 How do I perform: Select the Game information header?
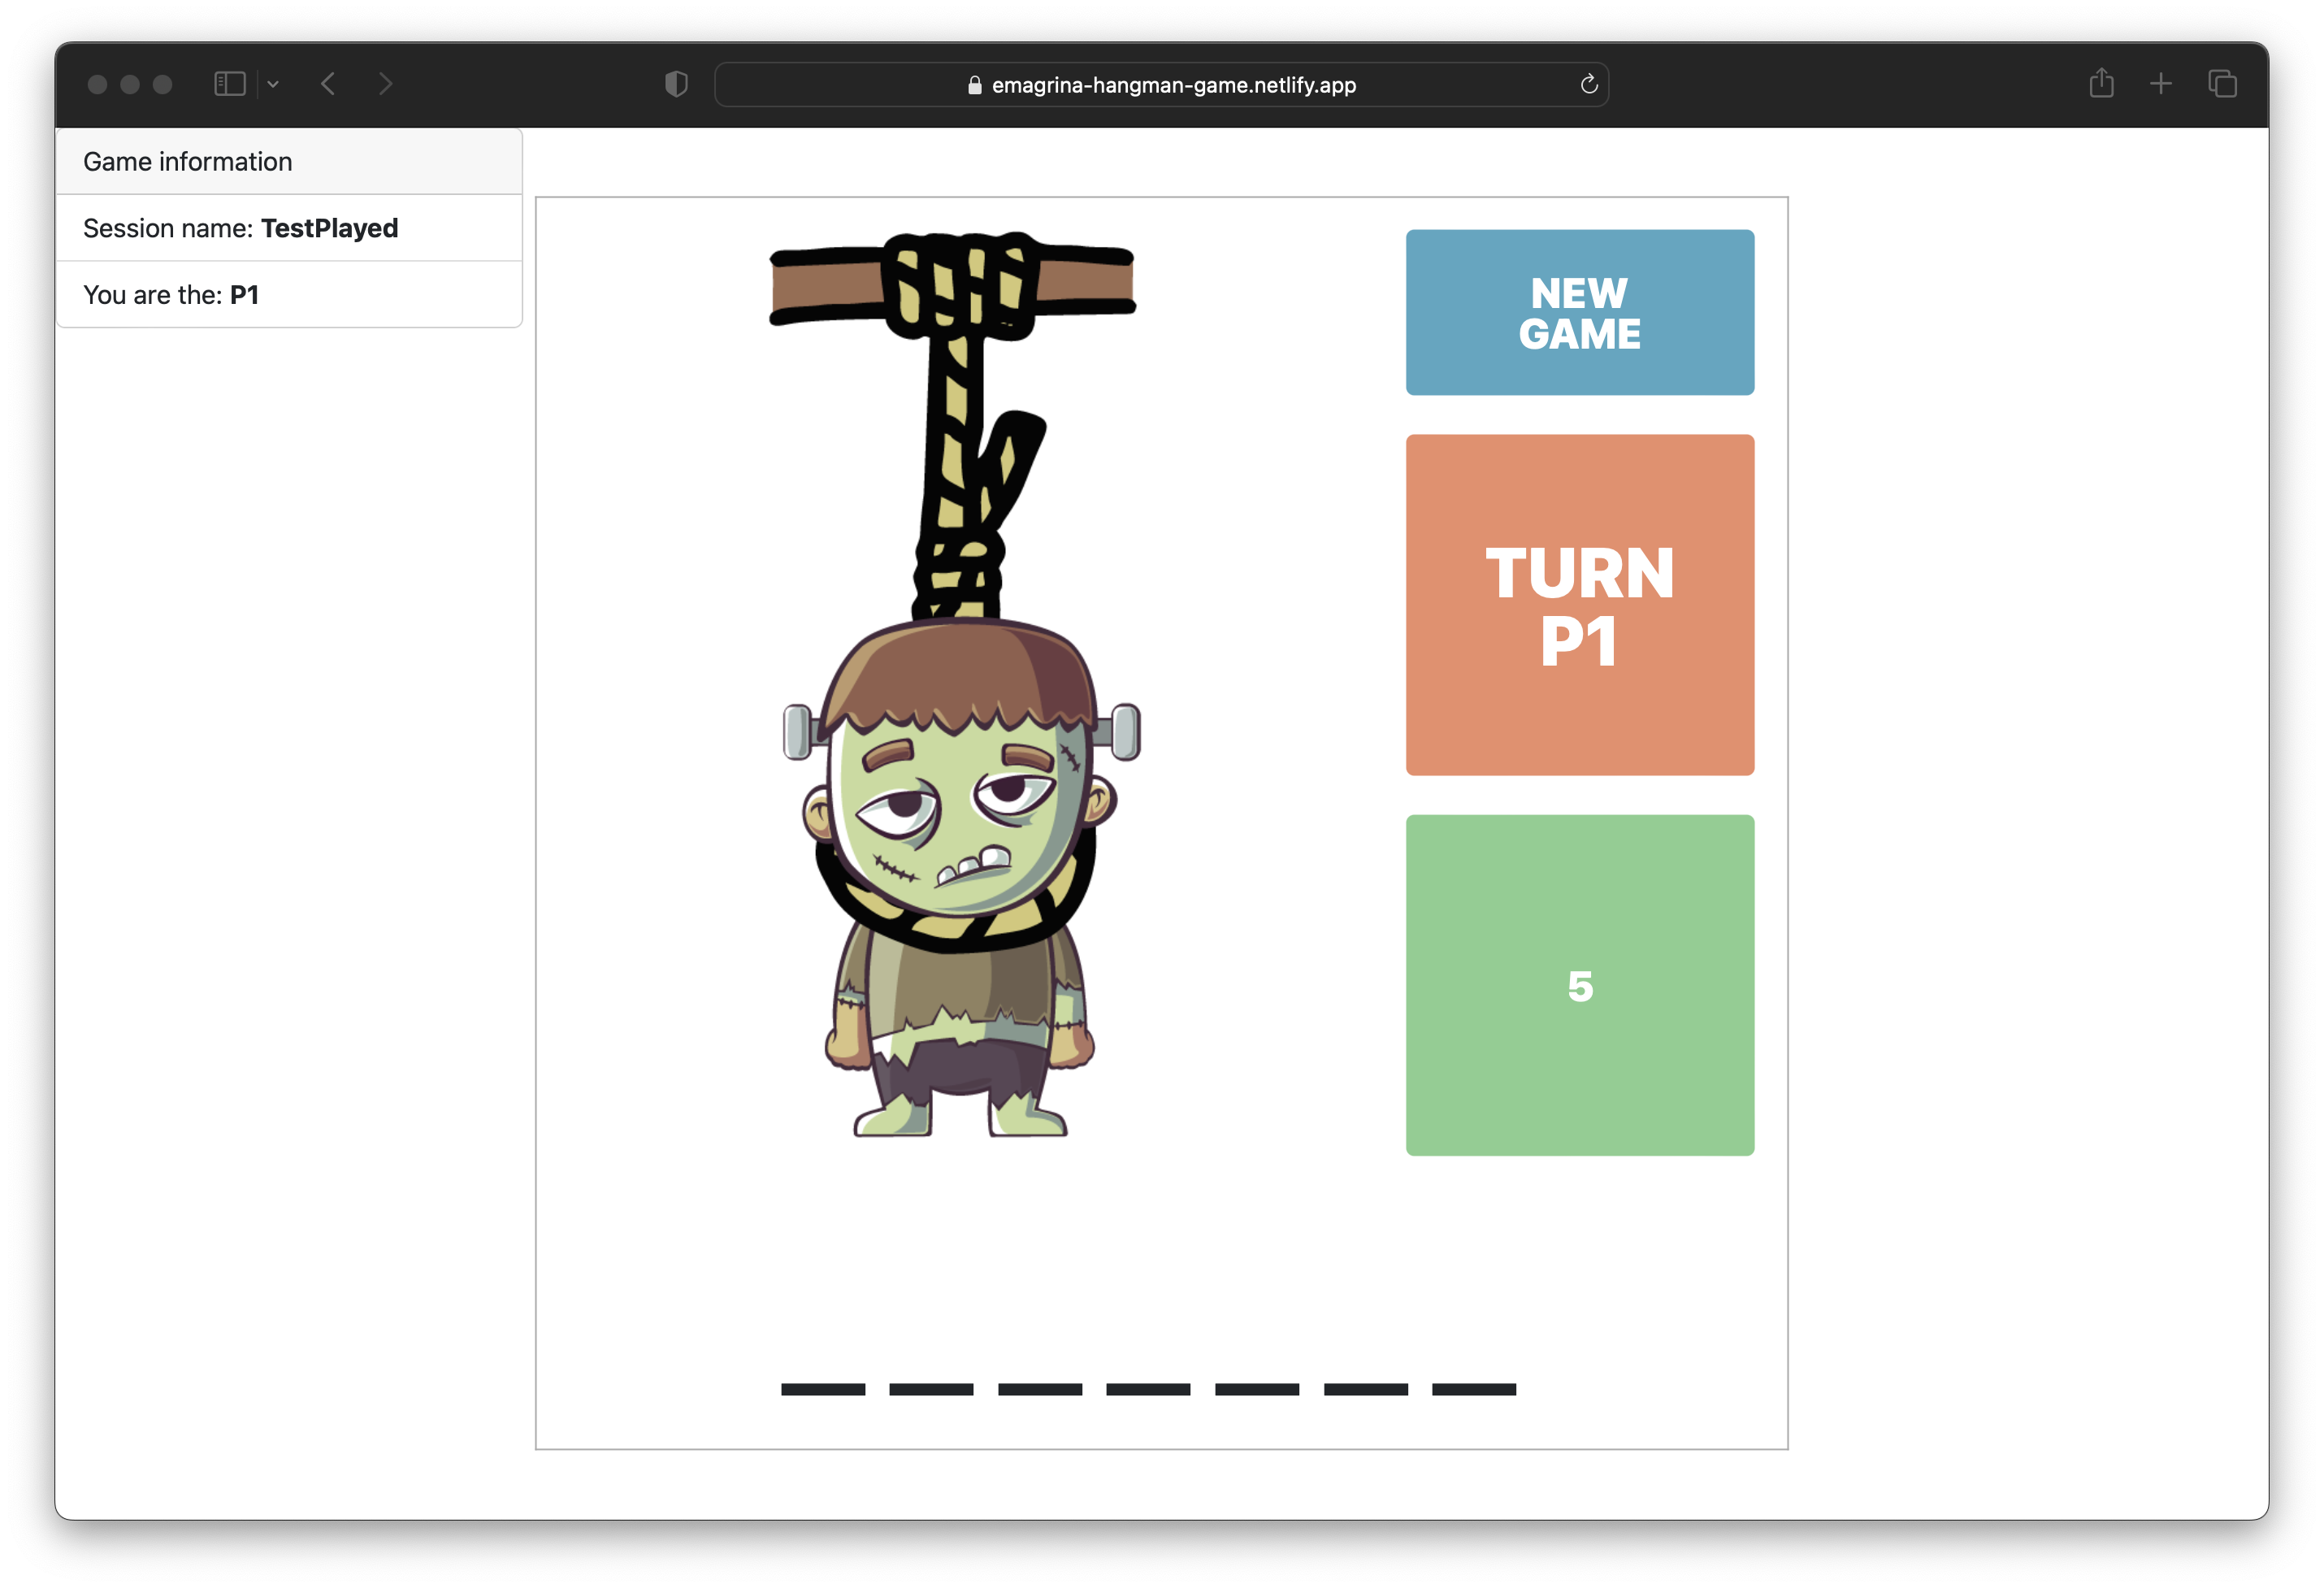289,162
